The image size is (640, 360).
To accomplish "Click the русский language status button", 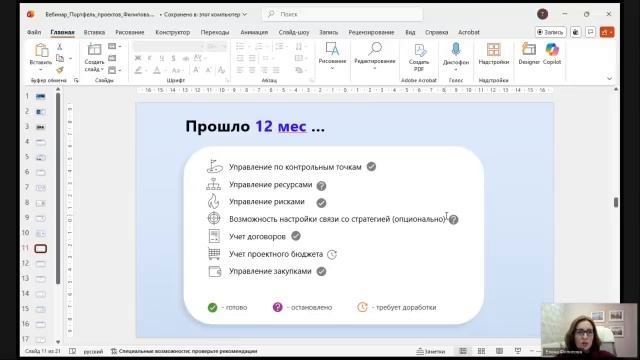I will (x=93, y=351).
